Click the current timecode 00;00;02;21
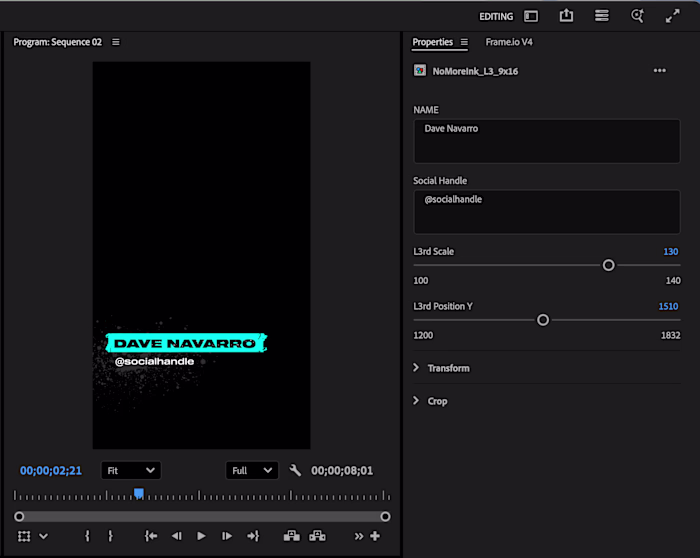 (x=51, y=471)
